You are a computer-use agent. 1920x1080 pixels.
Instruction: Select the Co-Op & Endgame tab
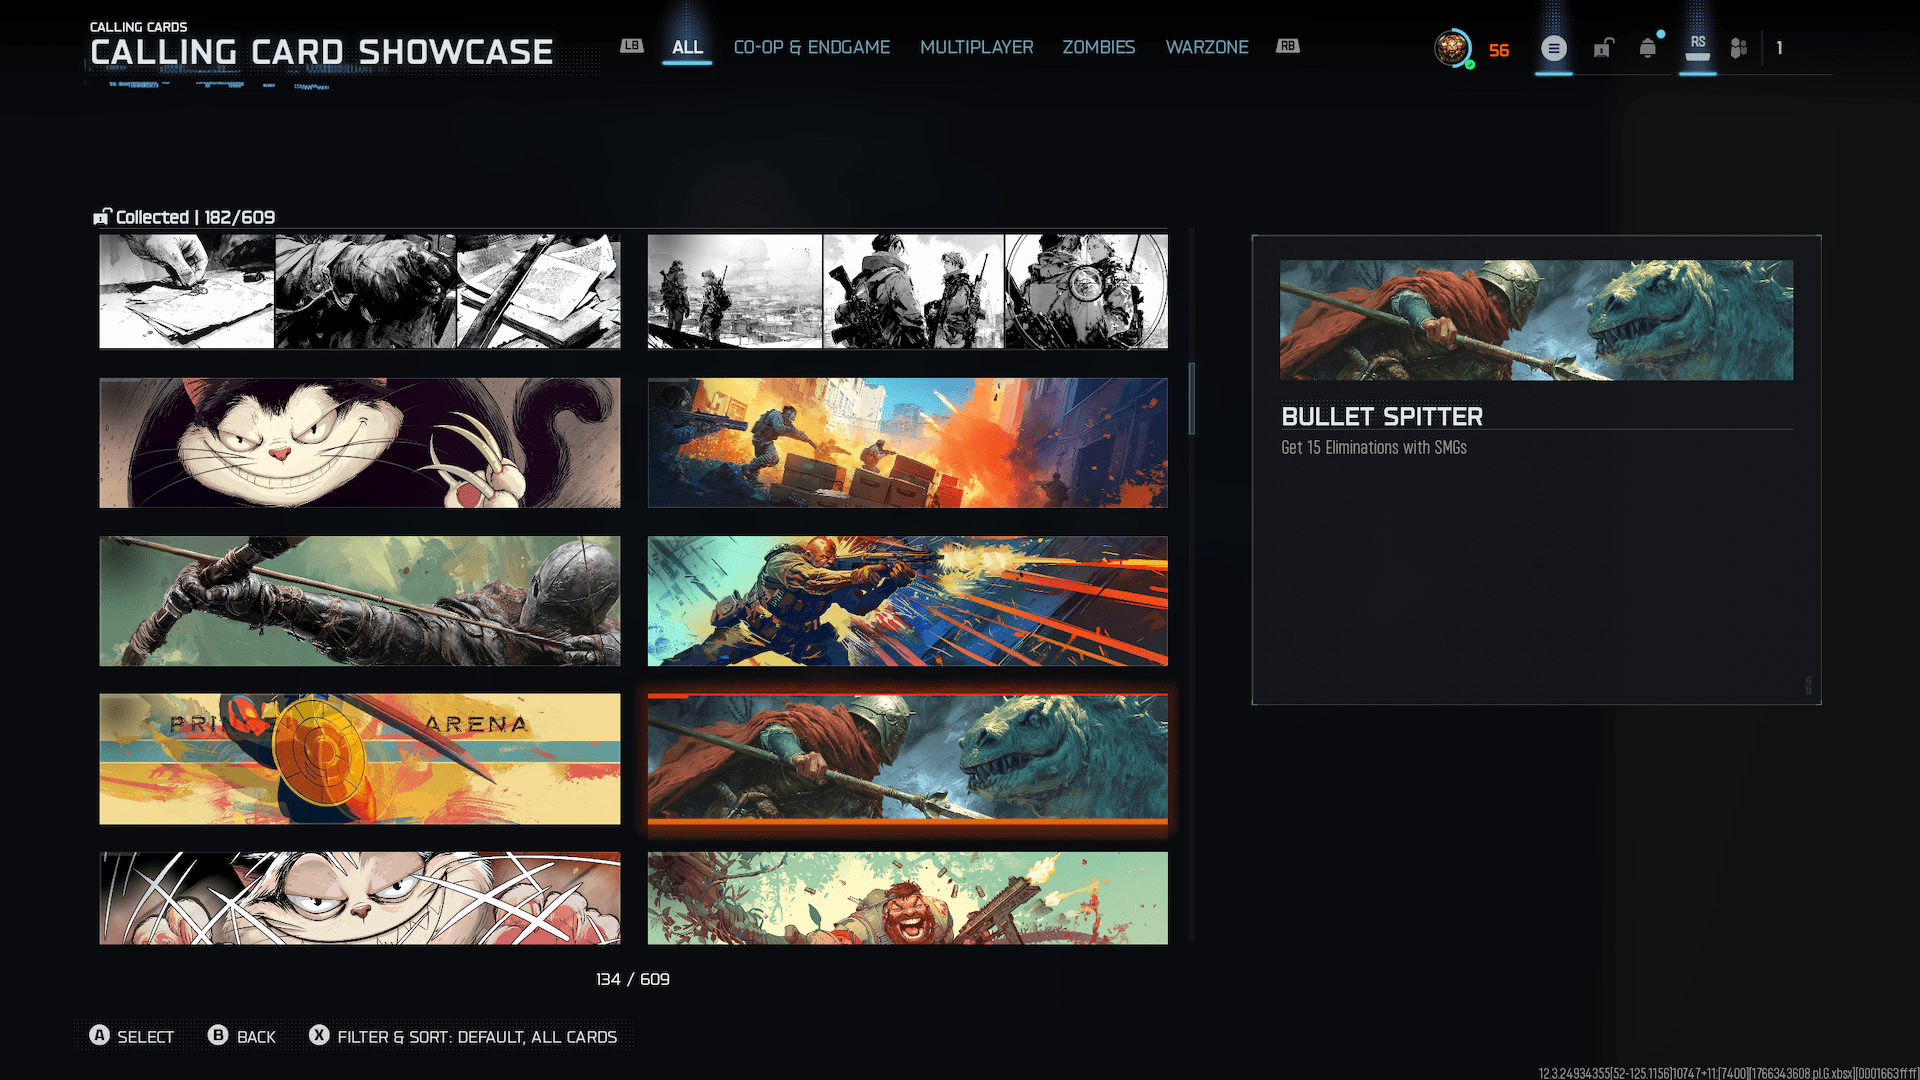point(811,47)
